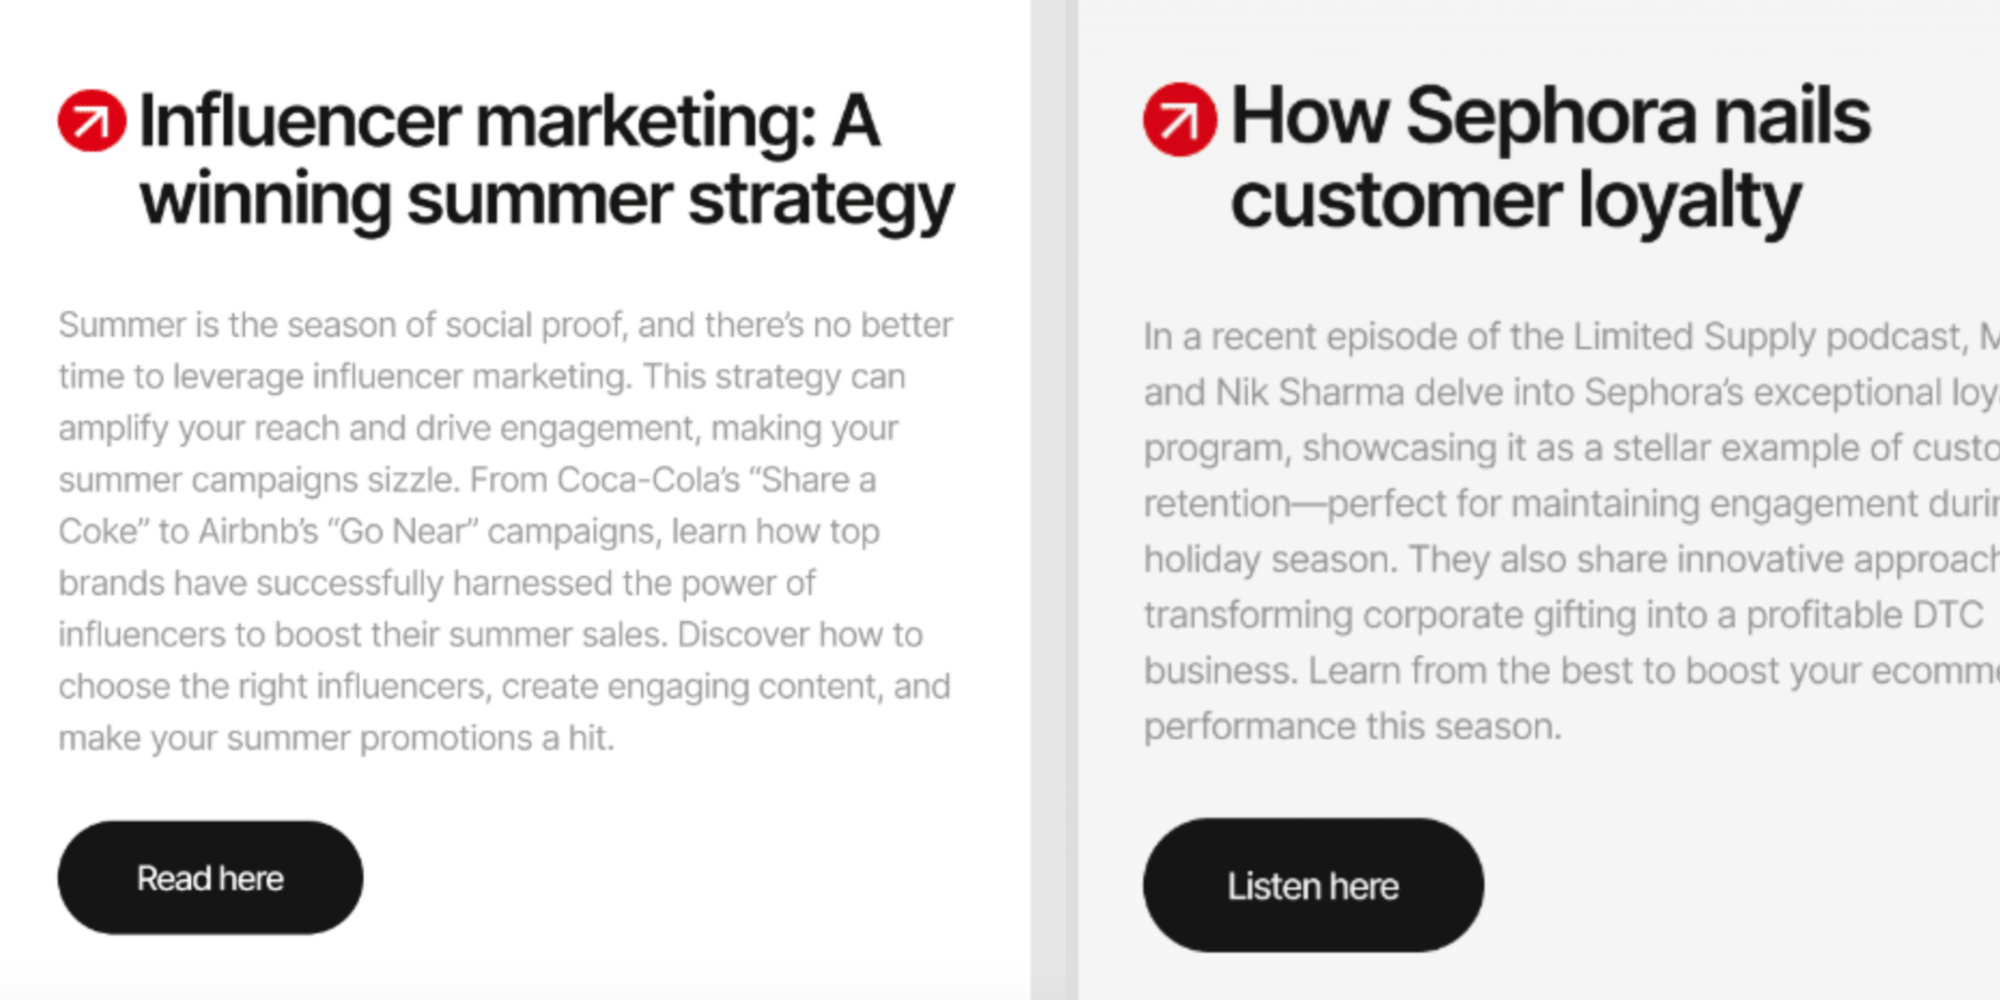
Task: Open the Listen here button
Action: click(x=1313, y=885)
